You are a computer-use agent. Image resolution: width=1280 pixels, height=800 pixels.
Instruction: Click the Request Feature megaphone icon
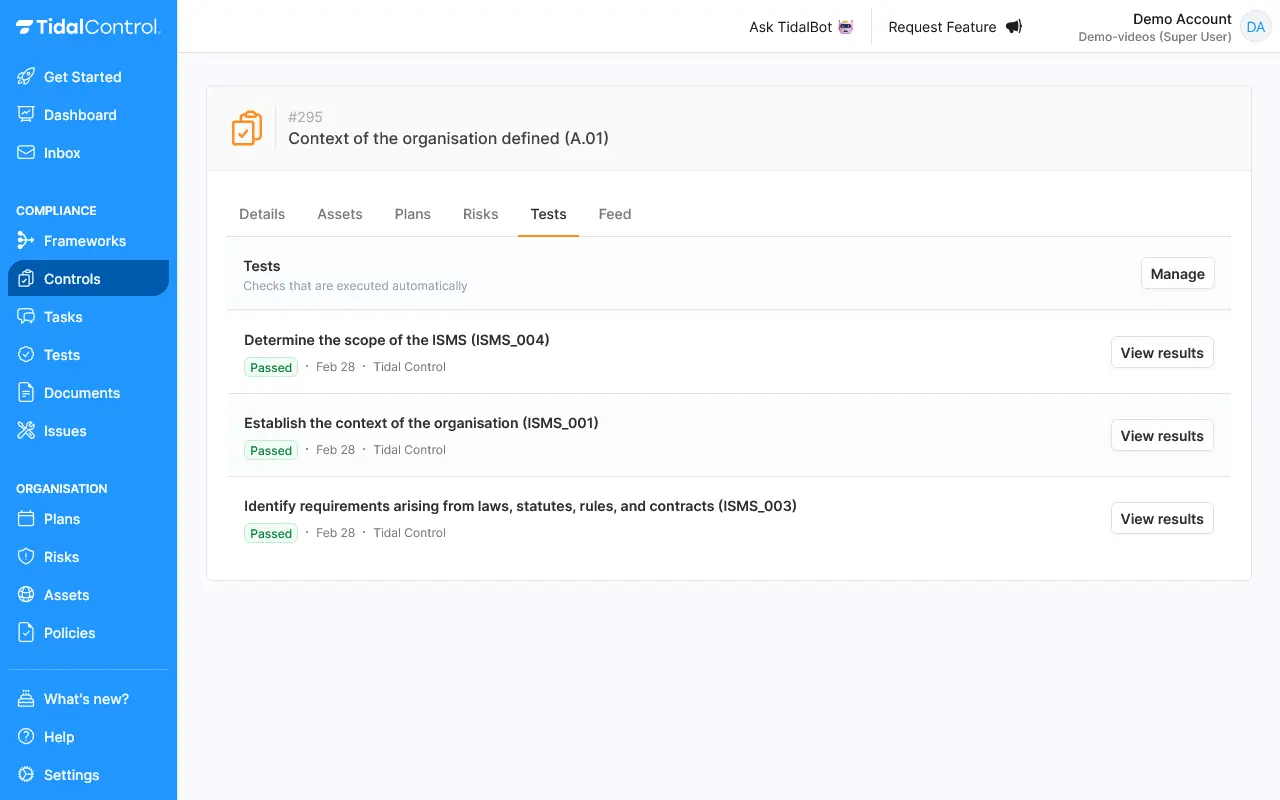click(1014, 27)
